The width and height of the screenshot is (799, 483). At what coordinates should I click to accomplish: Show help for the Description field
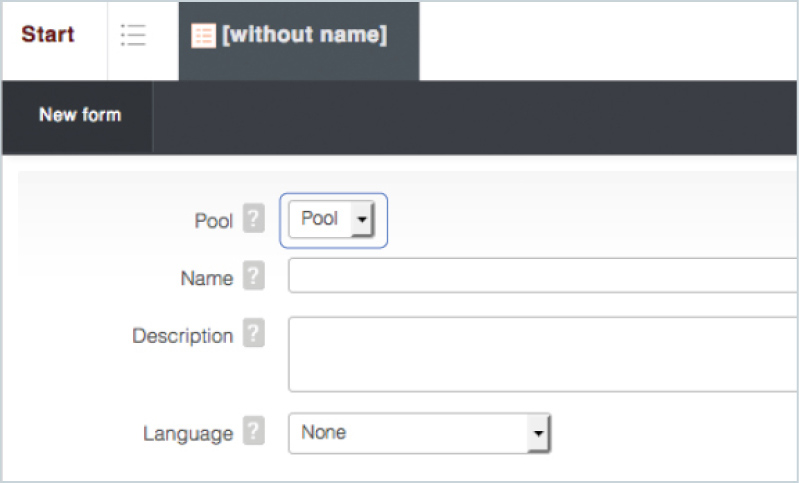[x=254, y=335]
